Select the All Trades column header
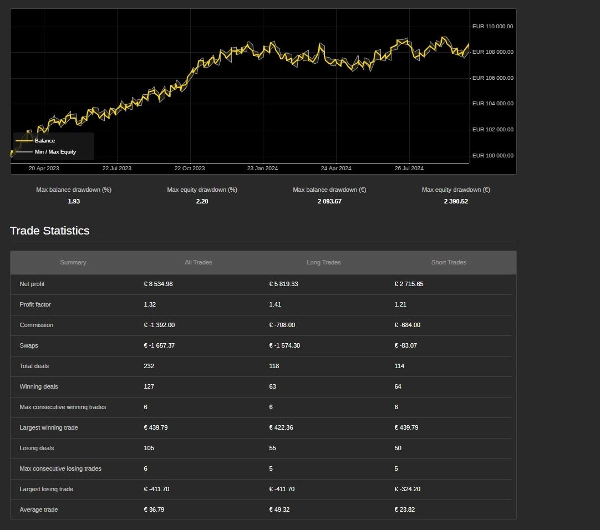 coord(198,262)
